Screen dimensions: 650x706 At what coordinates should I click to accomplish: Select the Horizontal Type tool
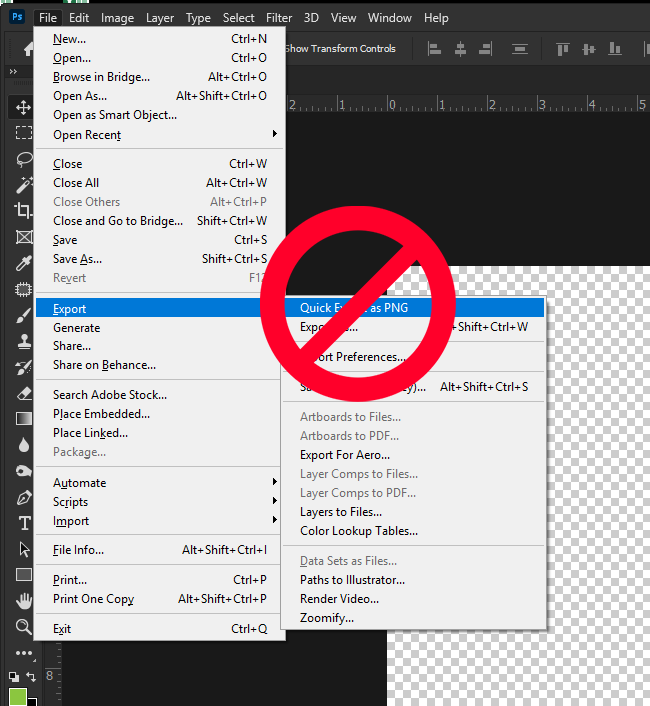24,523
